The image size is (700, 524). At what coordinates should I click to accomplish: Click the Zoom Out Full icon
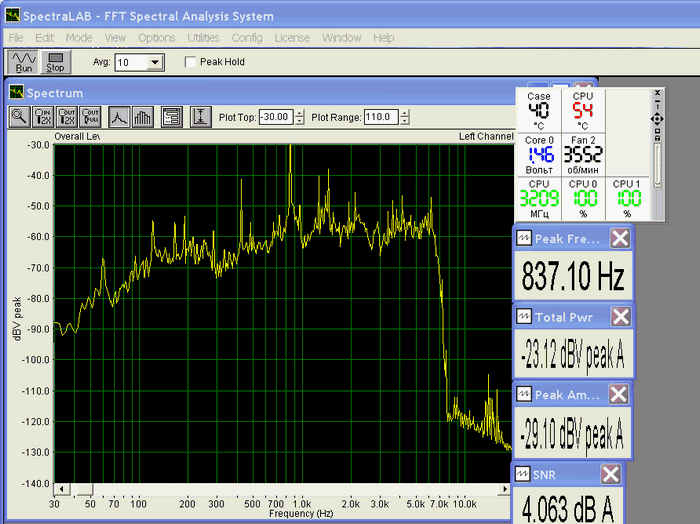(91, 116)
